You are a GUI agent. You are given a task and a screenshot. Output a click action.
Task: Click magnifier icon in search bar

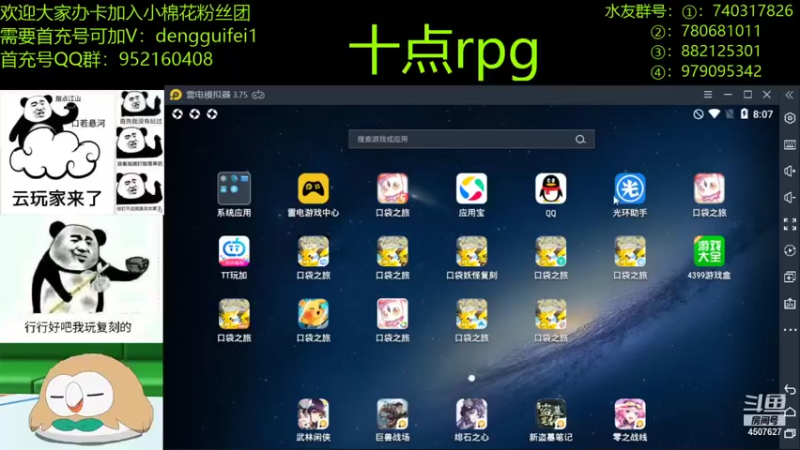[x=580, y=139]
